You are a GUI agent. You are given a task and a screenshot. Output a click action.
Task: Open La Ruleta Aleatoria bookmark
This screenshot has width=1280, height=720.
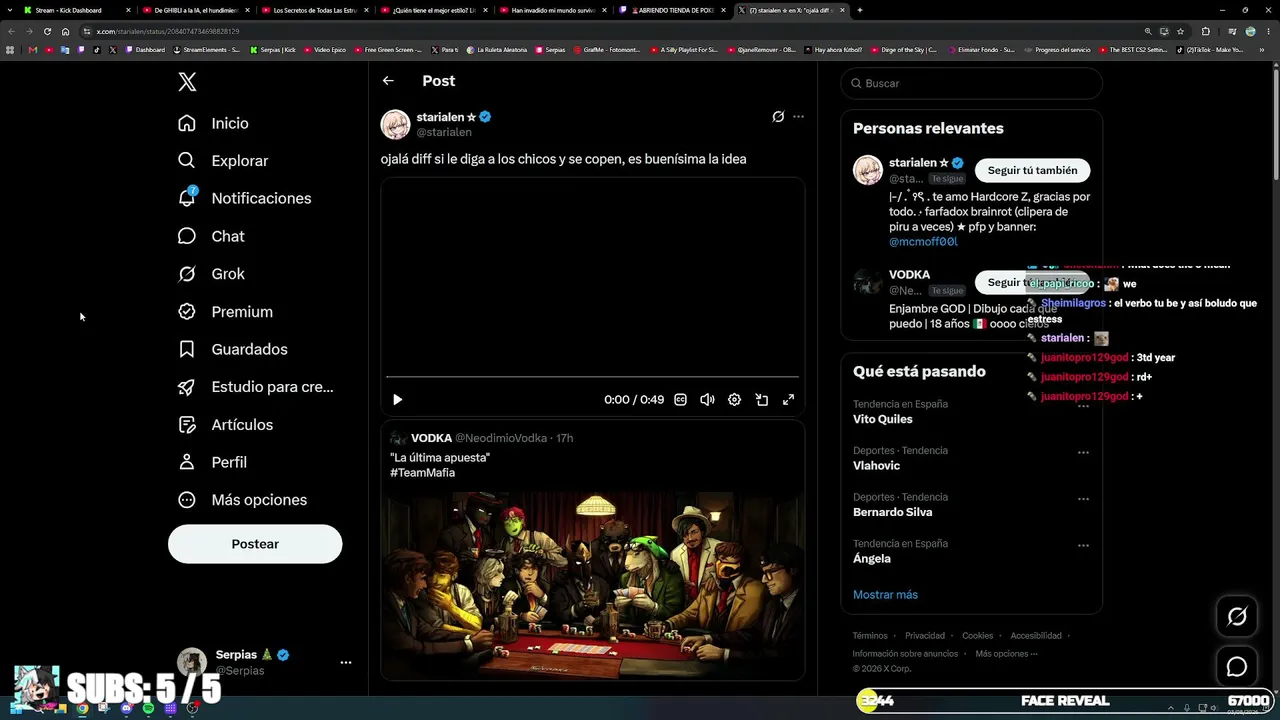click(498, 49)
